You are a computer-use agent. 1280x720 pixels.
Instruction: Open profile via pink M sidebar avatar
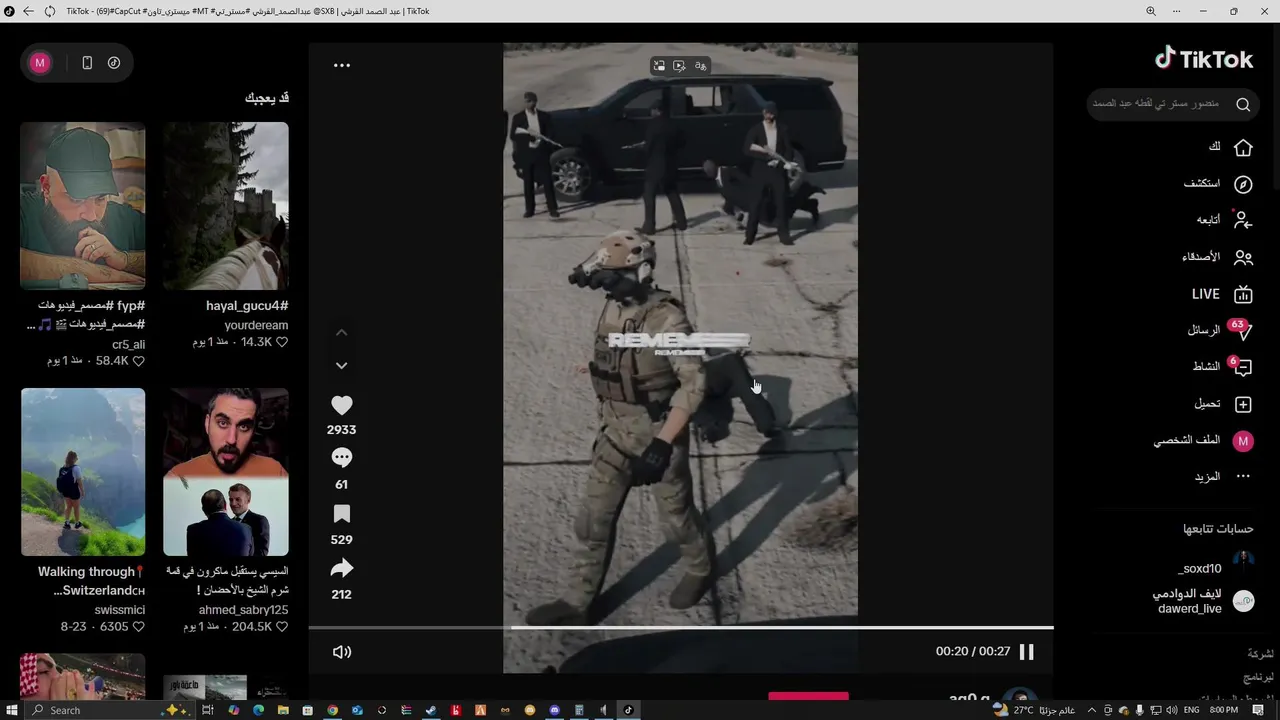click(x=1243, y=441)
